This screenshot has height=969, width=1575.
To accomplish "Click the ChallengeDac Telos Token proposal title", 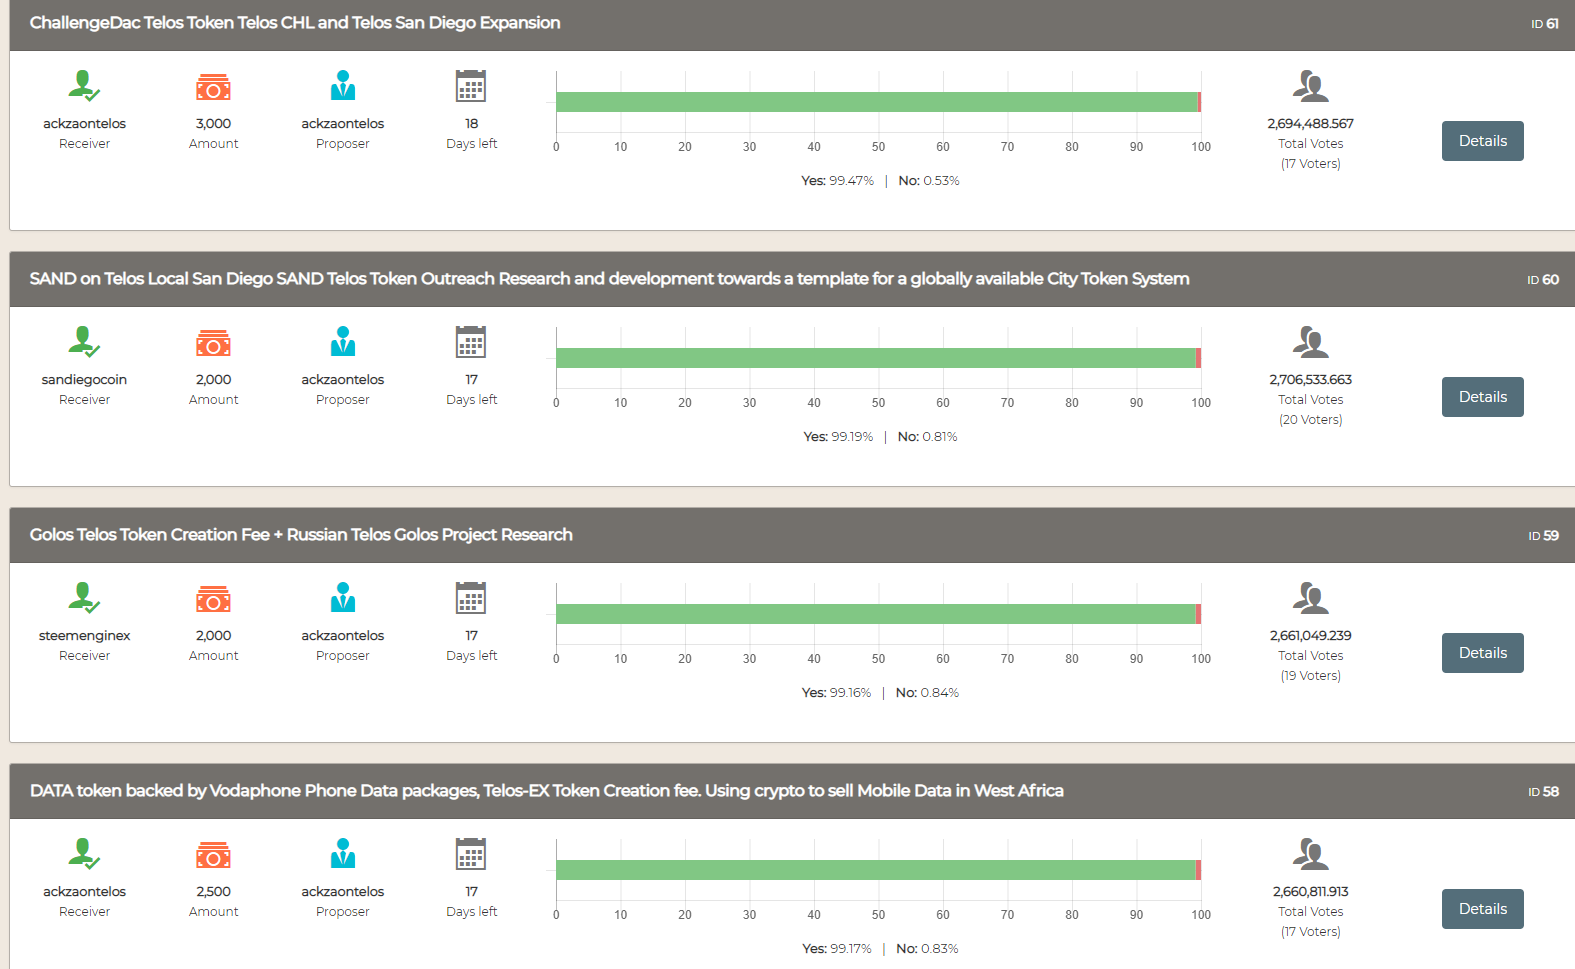I will [x=295, y=23].
